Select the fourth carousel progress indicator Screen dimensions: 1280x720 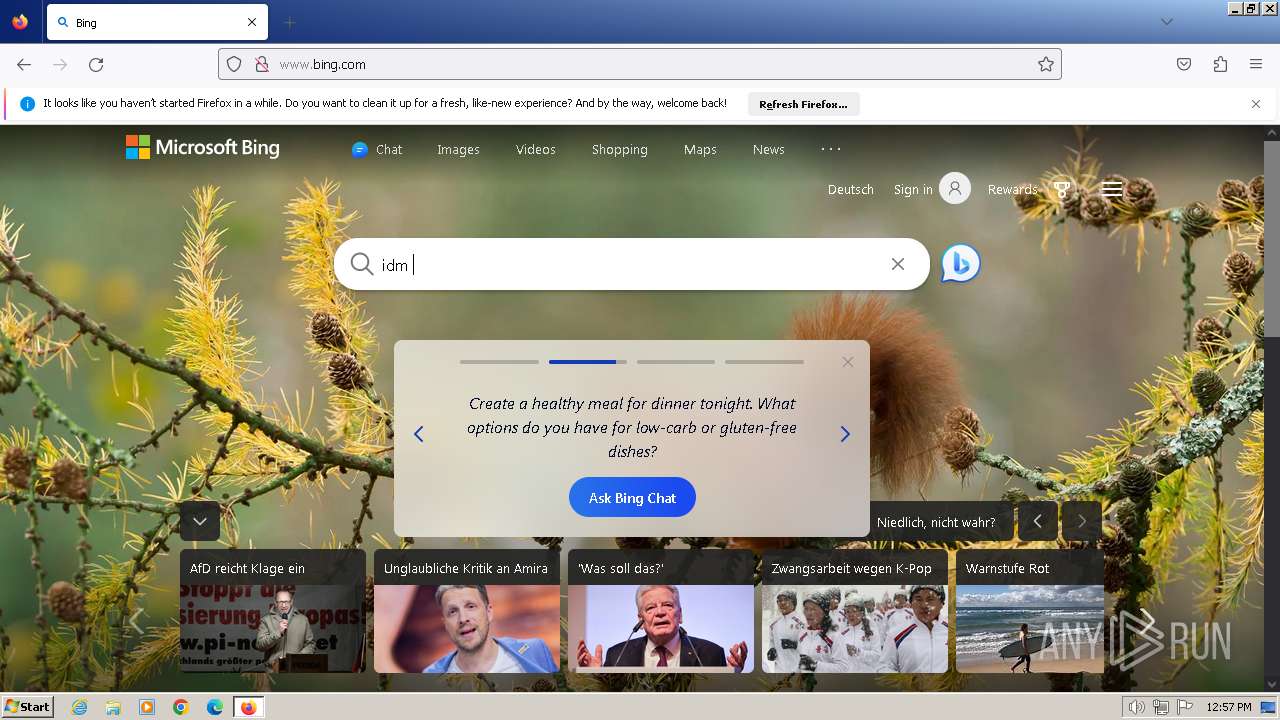[x=764, y=362]
